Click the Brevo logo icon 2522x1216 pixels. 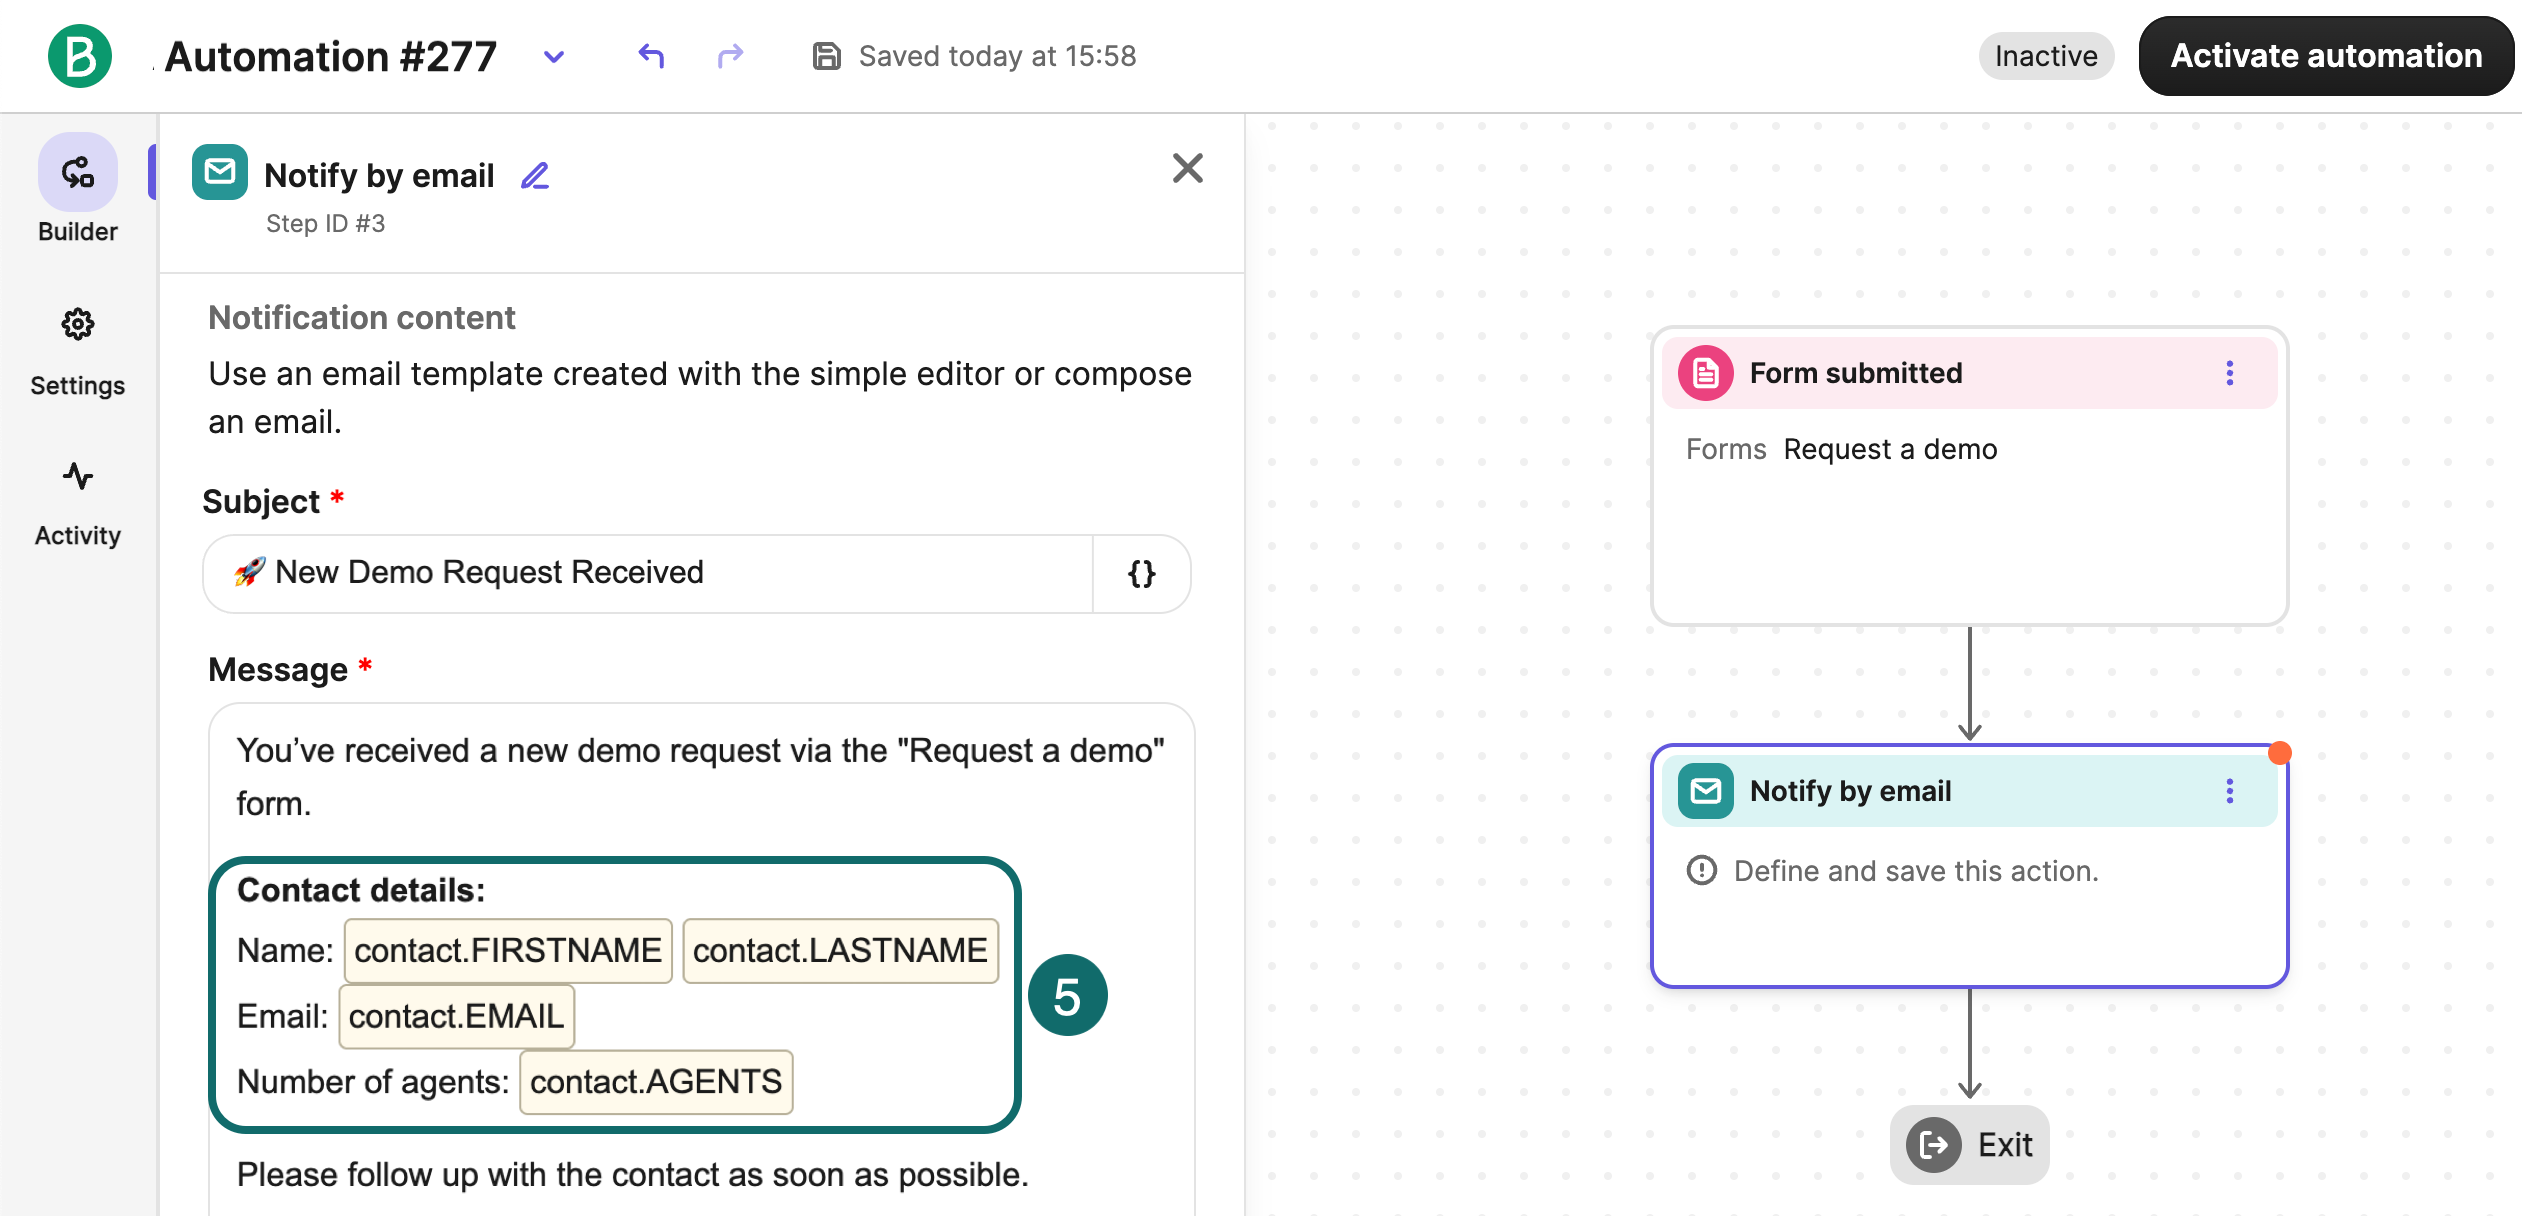click(x=80, y=56)
